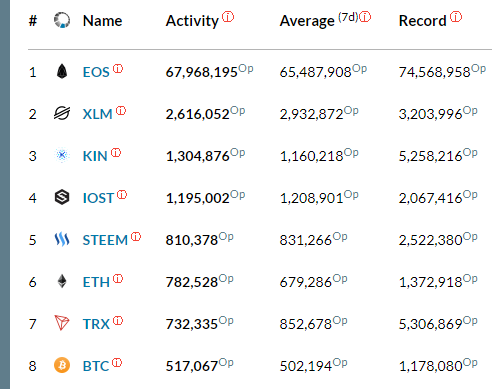Sort table by Name column header
Viewport: 492px width, 389px height.
(102, 21)
